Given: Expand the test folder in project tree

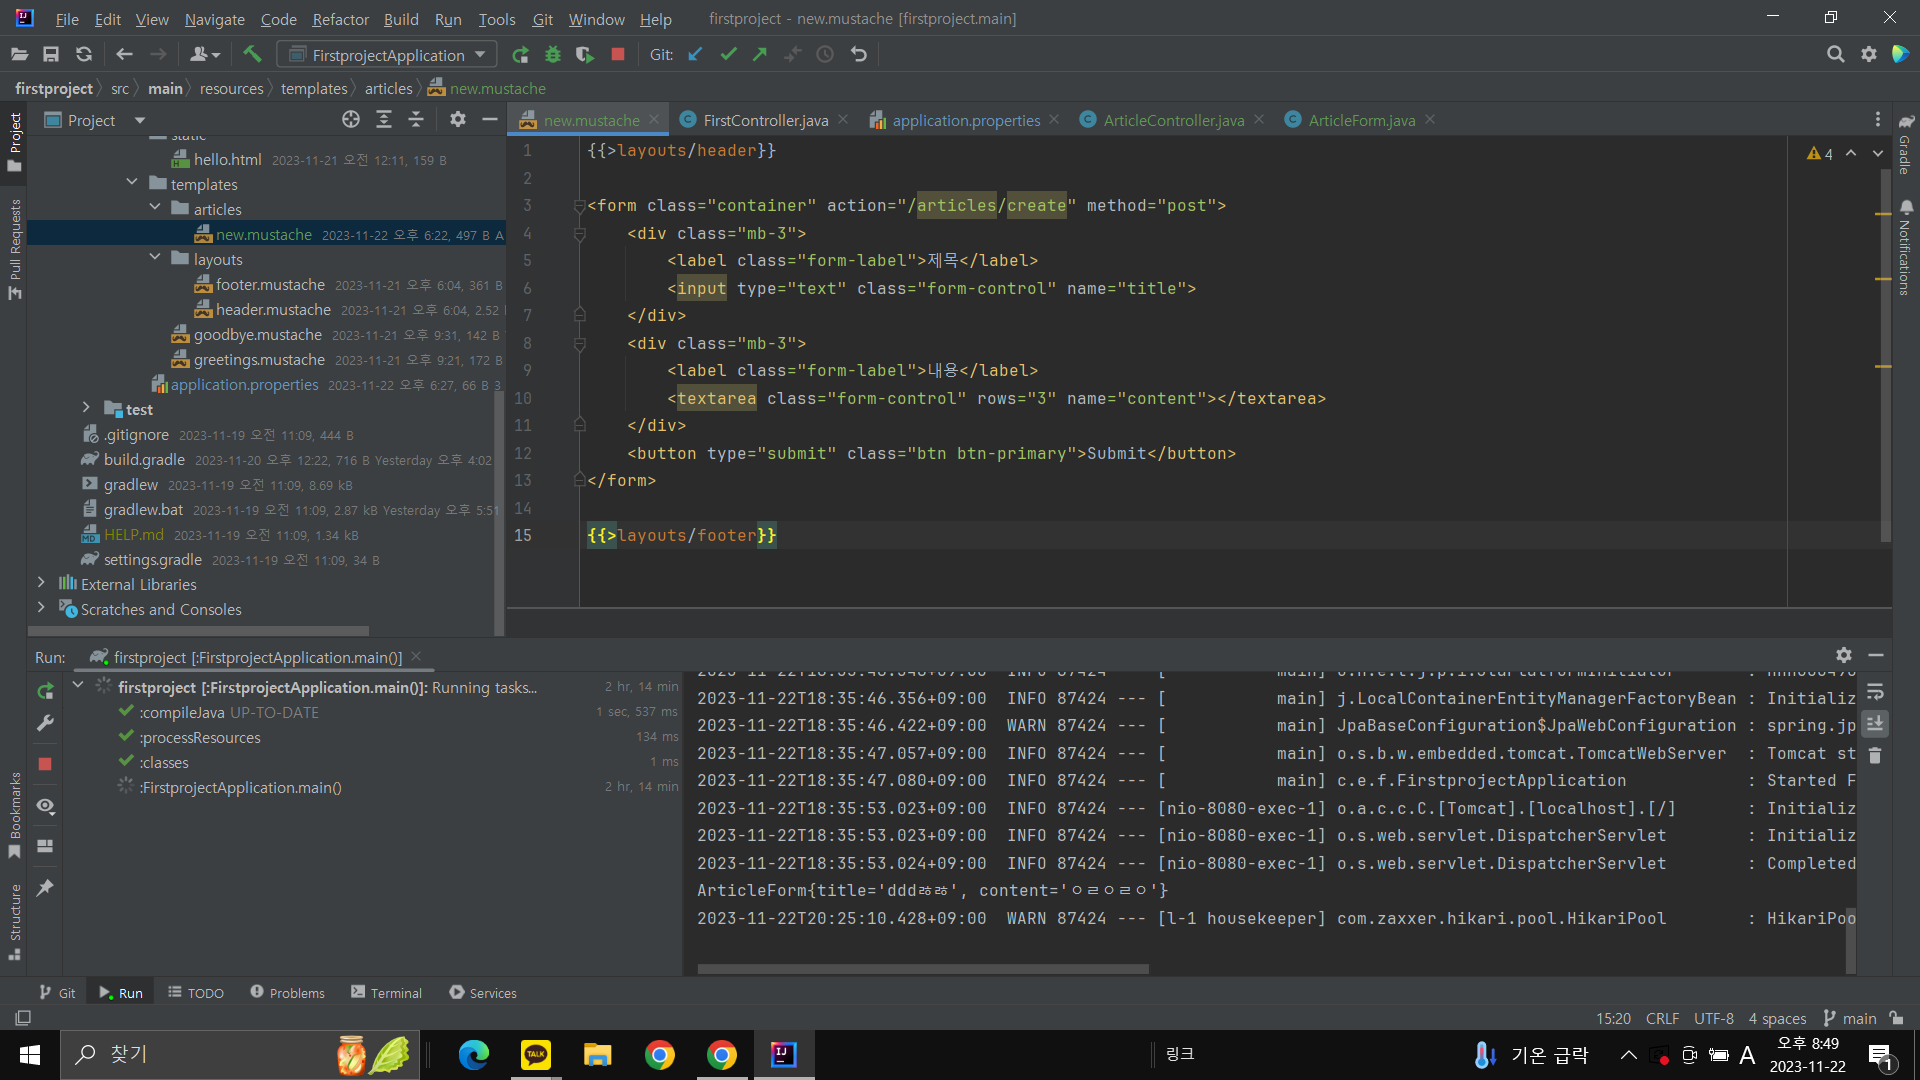Looking at the screenshot, I should click(x=86, y=408).
